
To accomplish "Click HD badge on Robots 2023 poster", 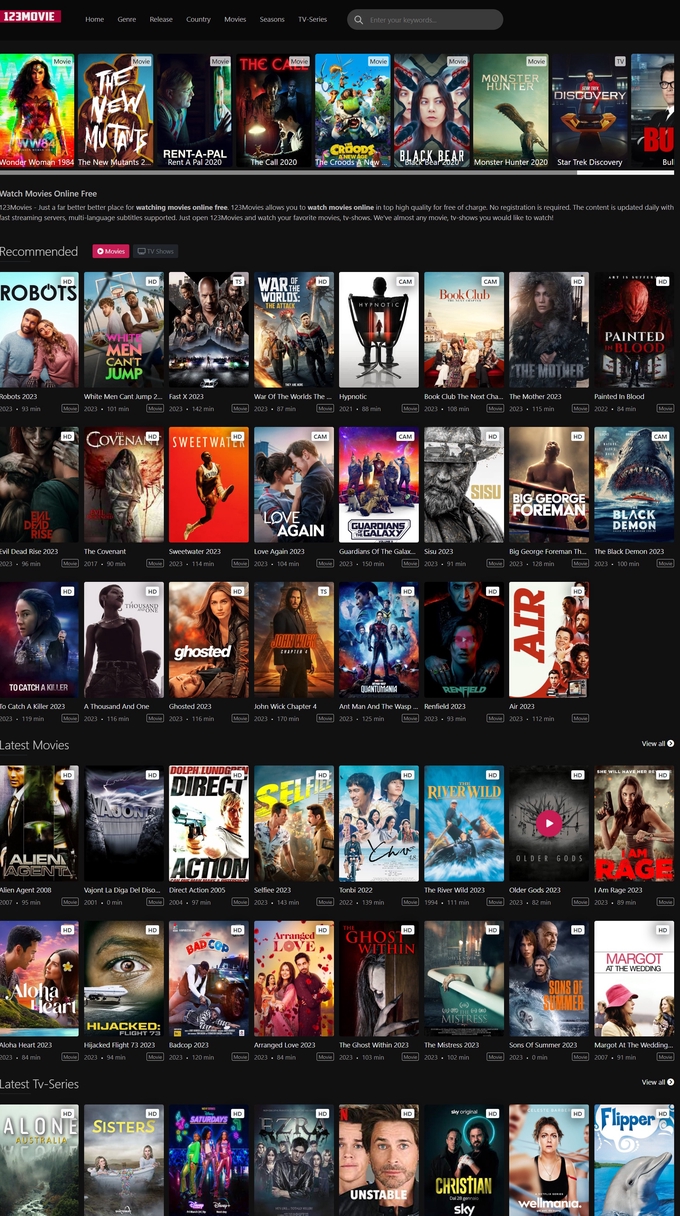I will click(x=68, y=281).
